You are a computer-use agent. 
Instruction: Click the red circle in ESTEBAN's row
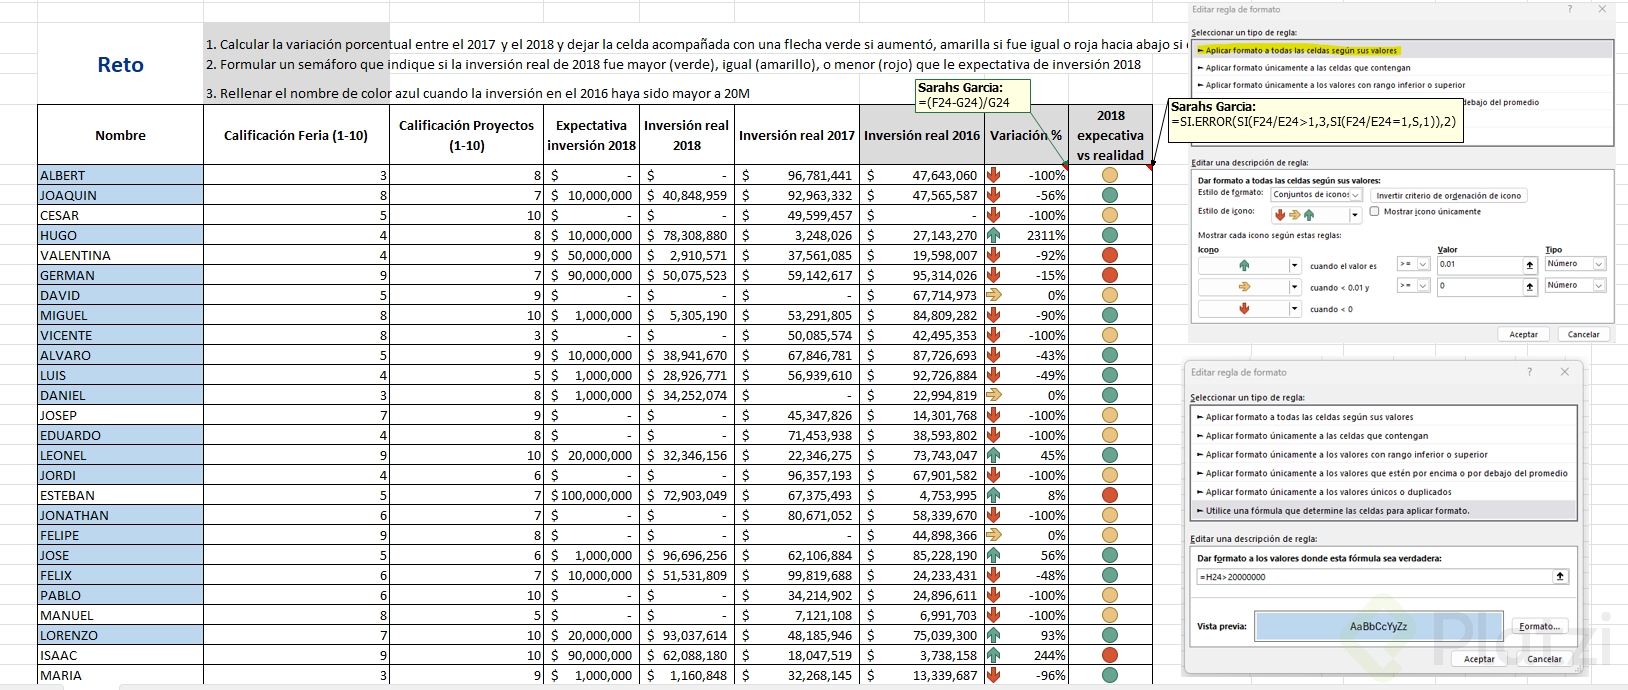(x=1109, y=495)
